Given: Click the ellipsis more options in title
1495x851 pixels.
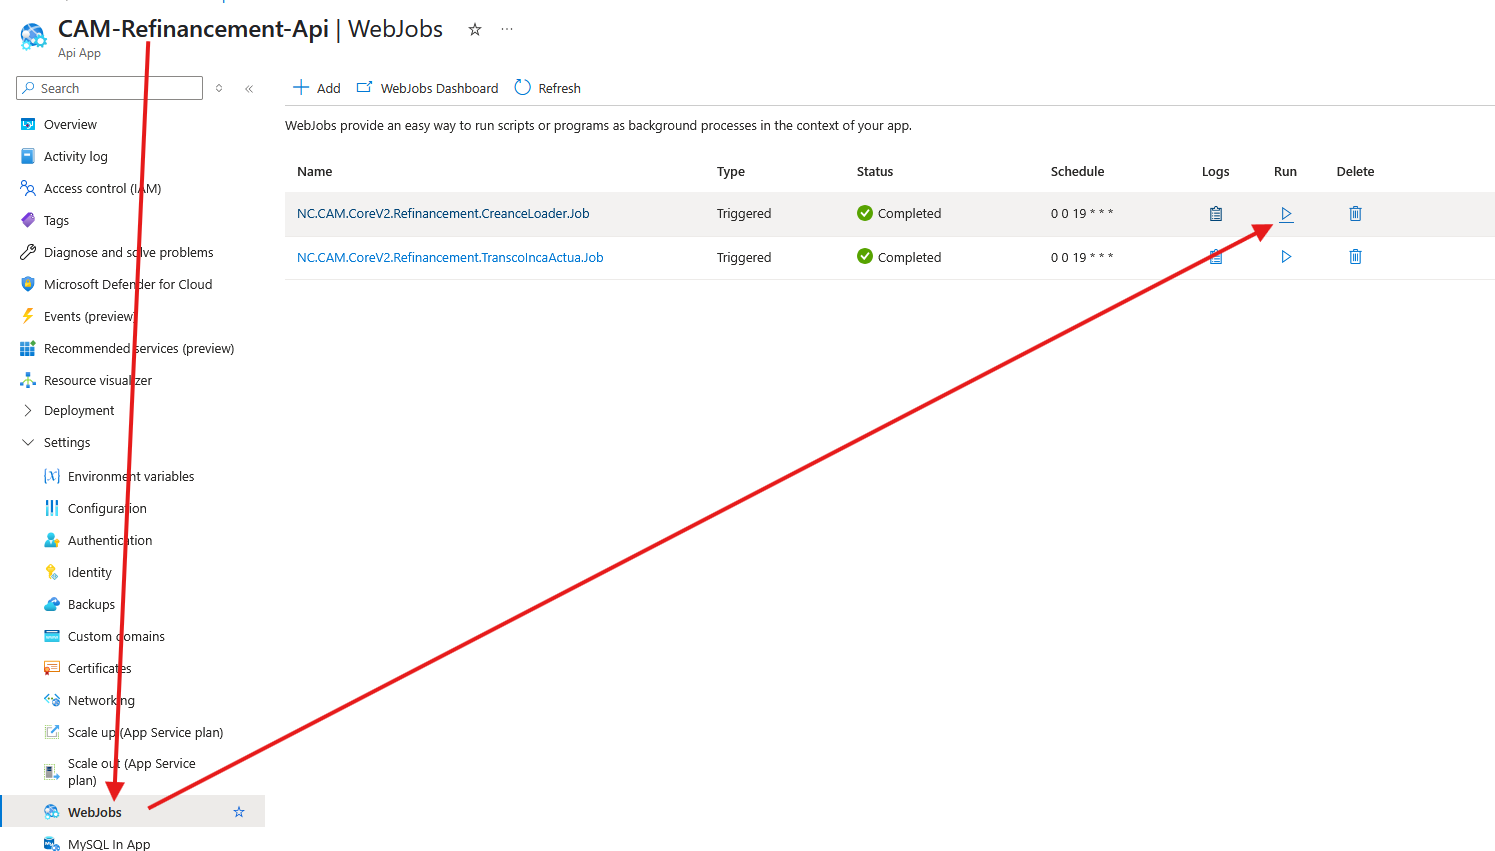Looking at the screenshot, I should pyautogui.click(x=507, y=30).
